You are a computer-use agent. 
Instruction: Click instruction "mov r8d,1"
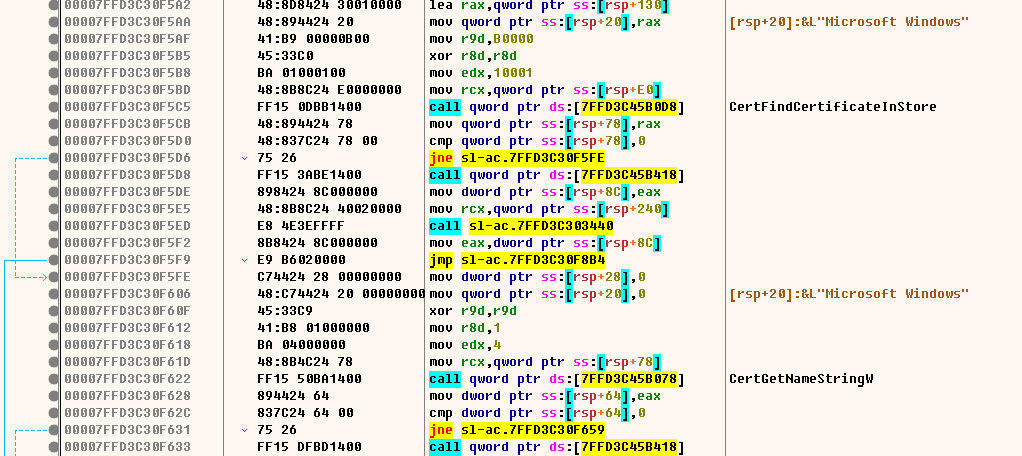[x=465, y=328]
